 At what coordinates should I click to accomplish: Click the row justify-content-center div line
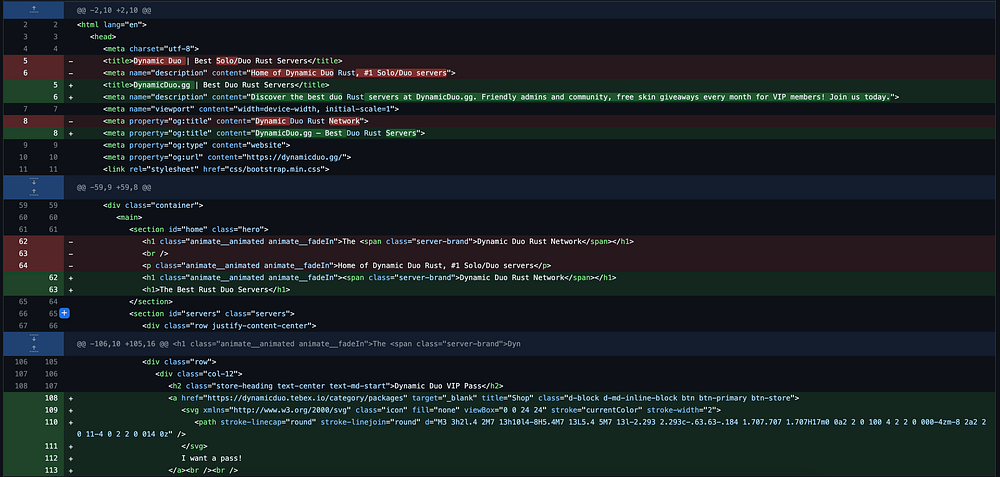click(230, 326)
